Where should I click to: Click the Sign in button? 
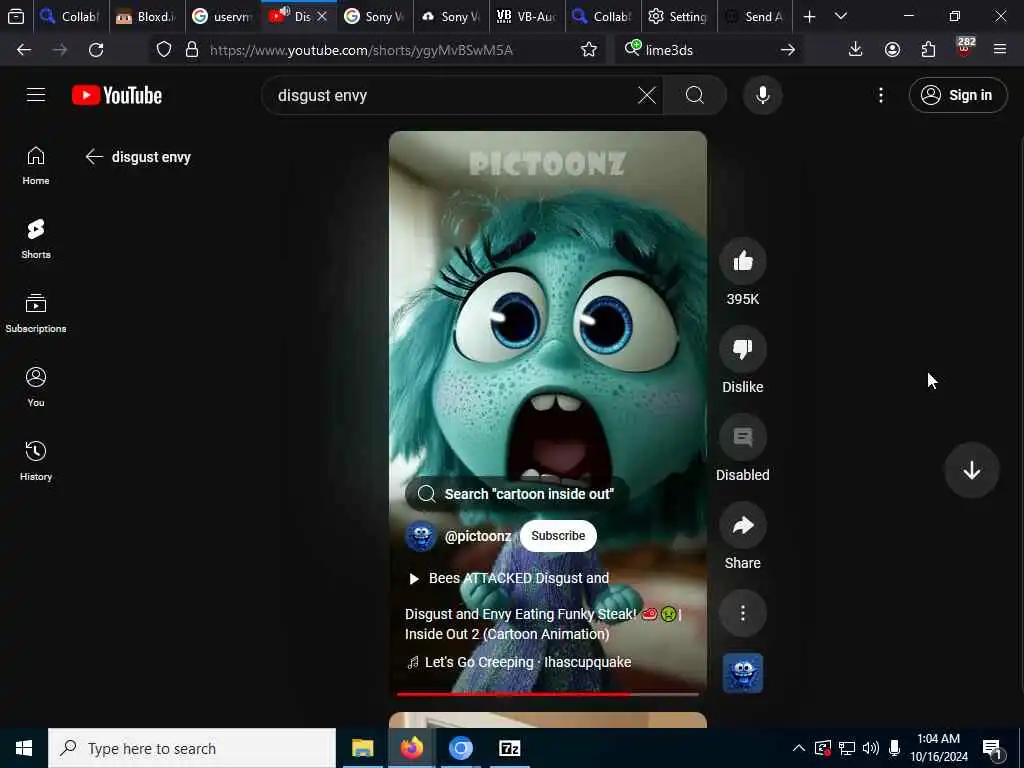[958, 95]
